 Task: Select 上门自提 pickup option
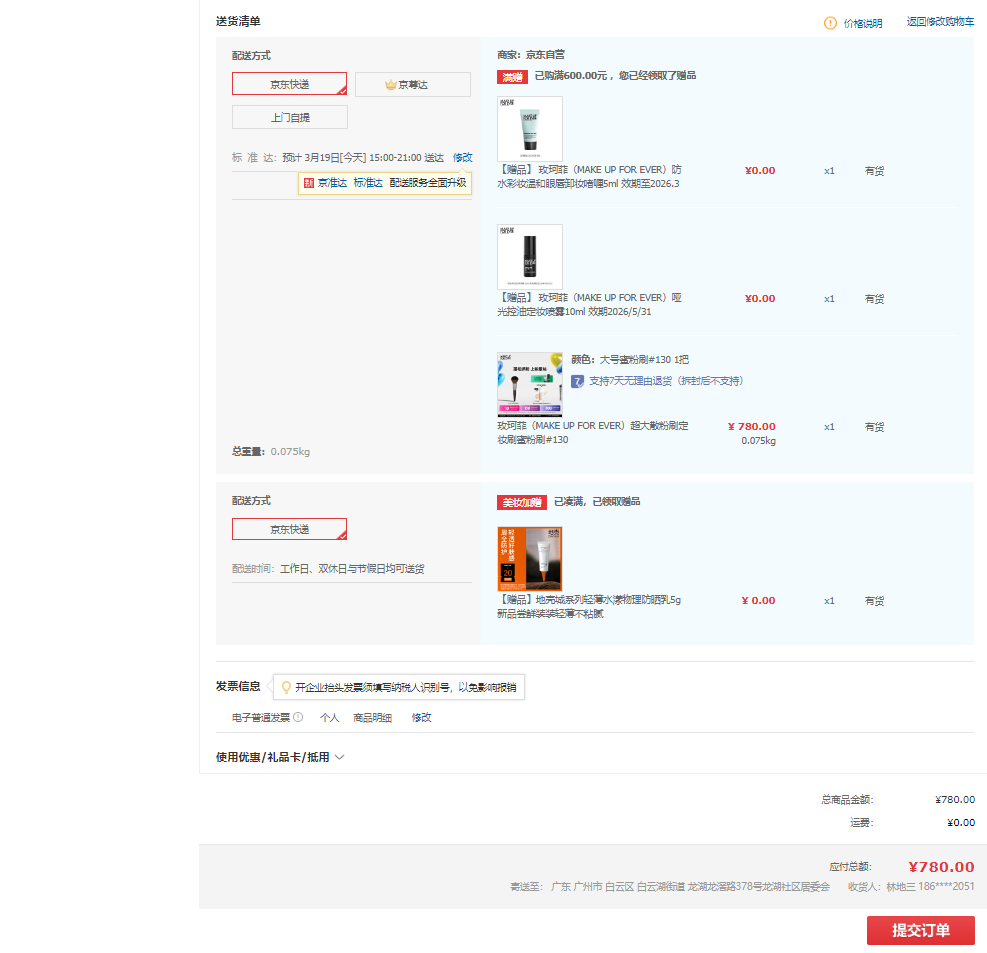pyautogui.click(x=290, y=117)
